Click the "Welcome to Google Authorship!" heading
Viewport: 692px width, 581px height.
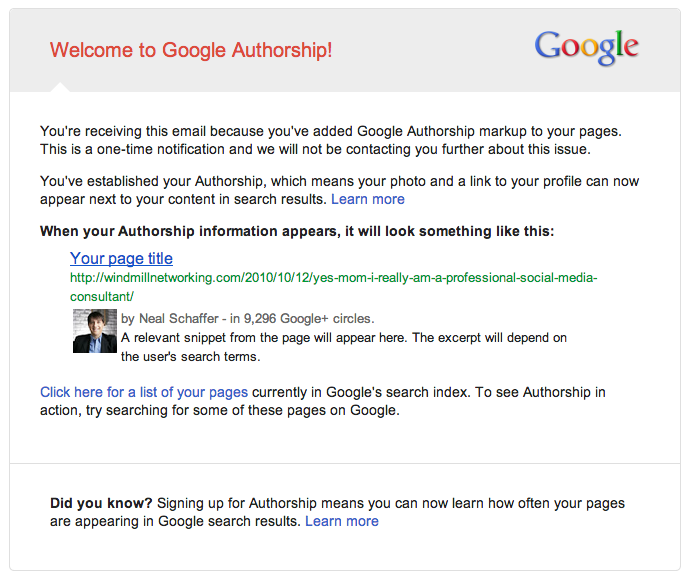[191, 50]
